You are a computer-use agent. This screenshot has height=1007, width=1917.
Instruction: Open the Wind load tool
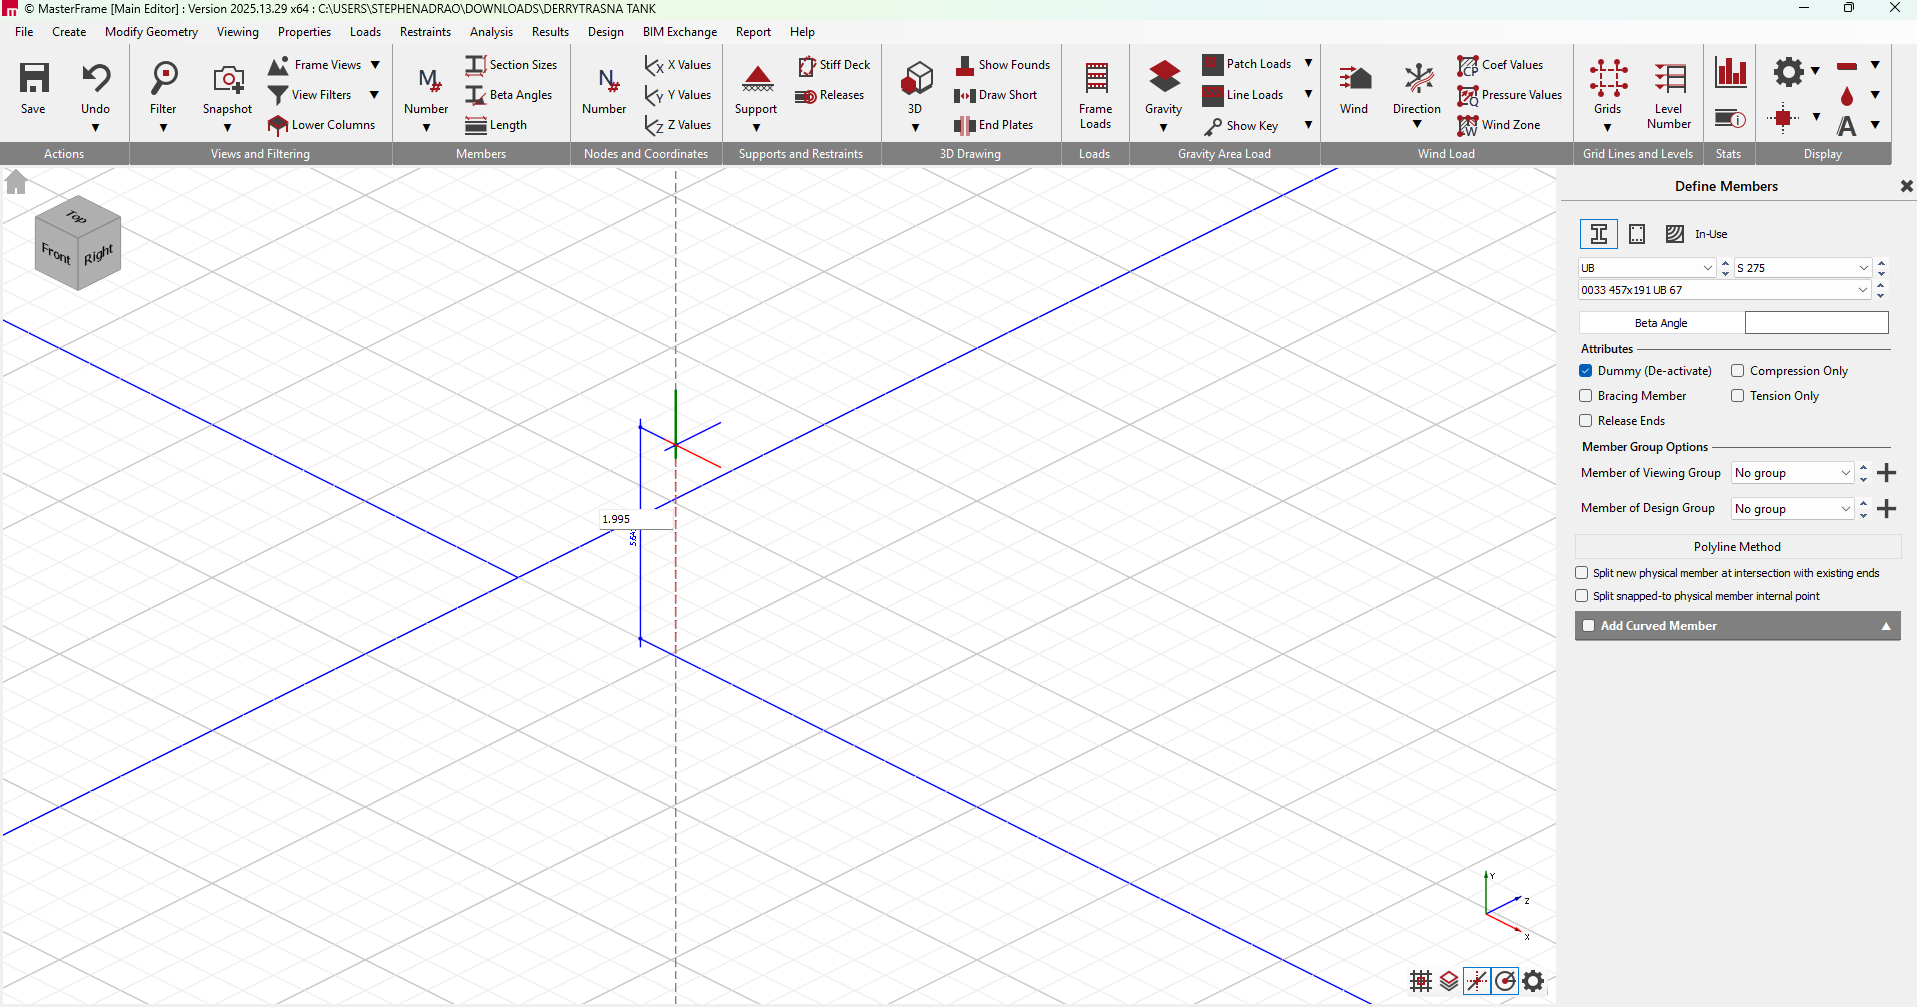pyautogui.click(x=1353, y=80)
